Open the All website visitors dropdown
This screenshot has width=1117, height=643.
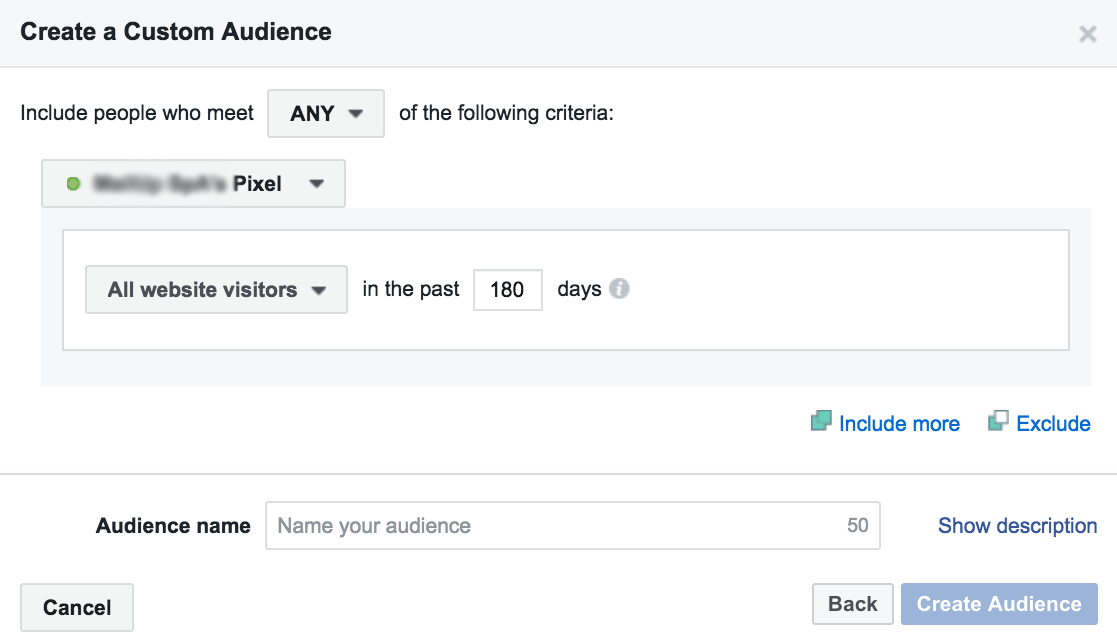(x=216, y=290)
